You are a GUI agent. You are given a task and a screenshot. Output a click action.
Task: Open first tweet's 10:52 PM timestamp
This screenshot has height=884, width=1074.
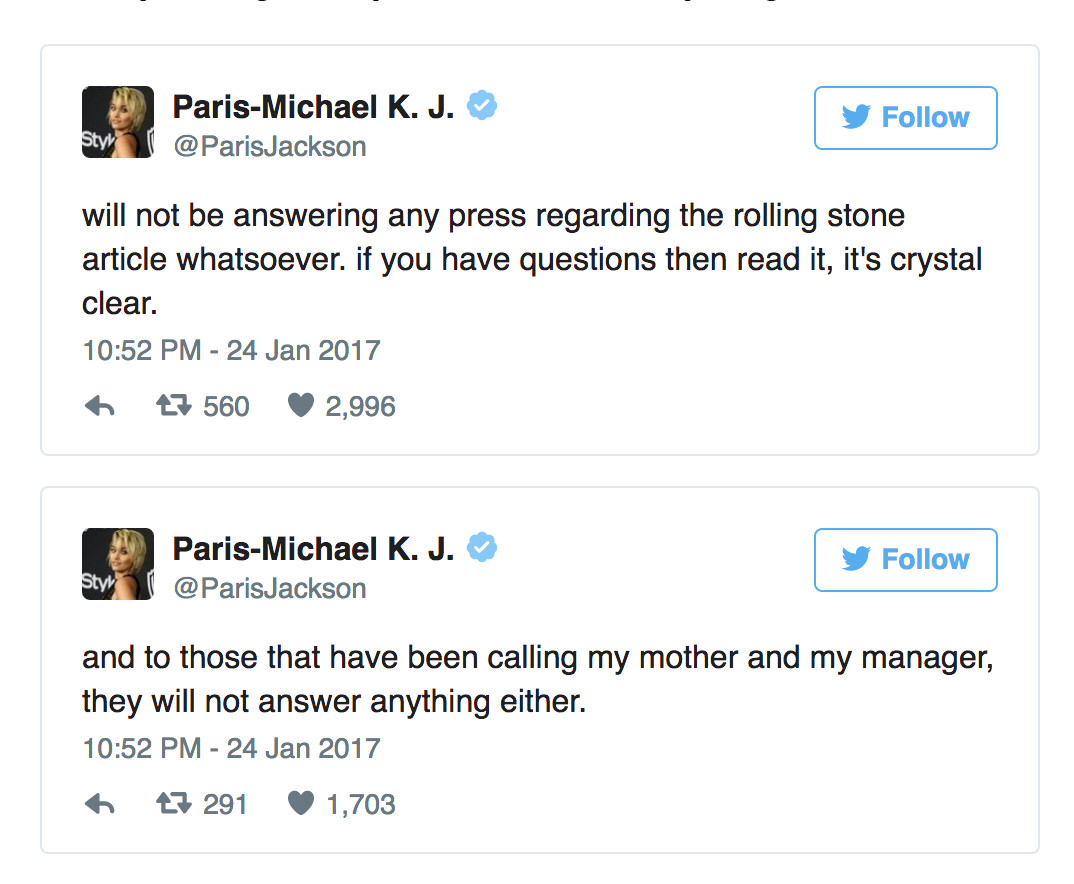click(142, 351)
